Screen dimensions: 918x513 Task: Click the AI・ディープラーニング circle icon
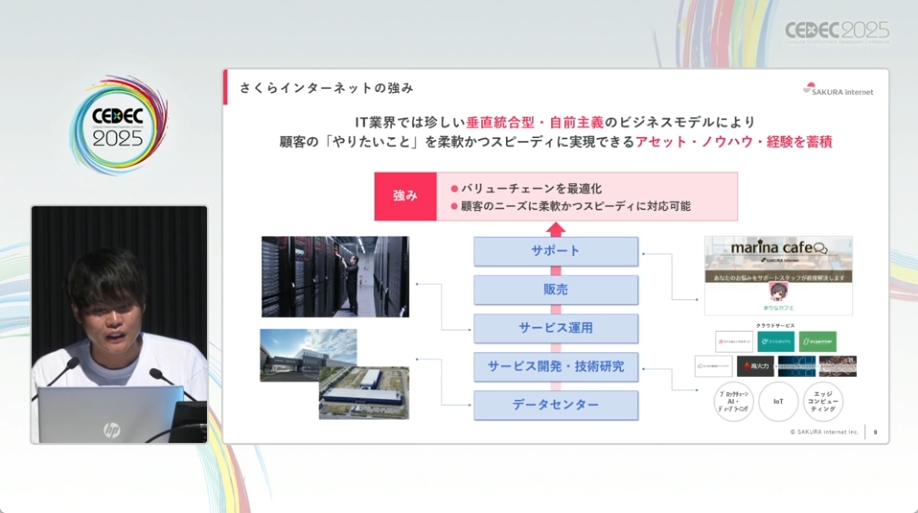pos(733,400)
